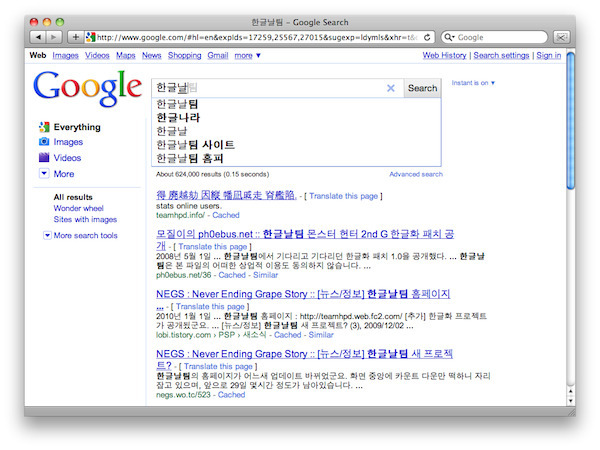Open the Cached link for negs.wo.tc/523
Screen dimensions: 600x450
[232, 395]
